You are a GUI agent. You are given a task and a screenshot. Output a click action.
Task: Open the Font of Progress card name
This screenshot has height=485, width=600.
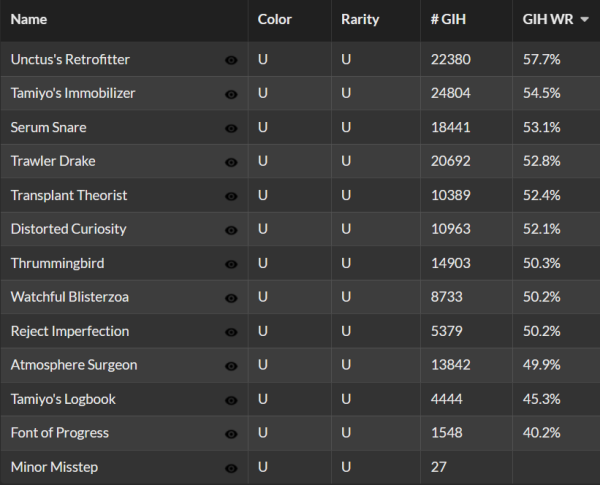[x=59, y=433]
